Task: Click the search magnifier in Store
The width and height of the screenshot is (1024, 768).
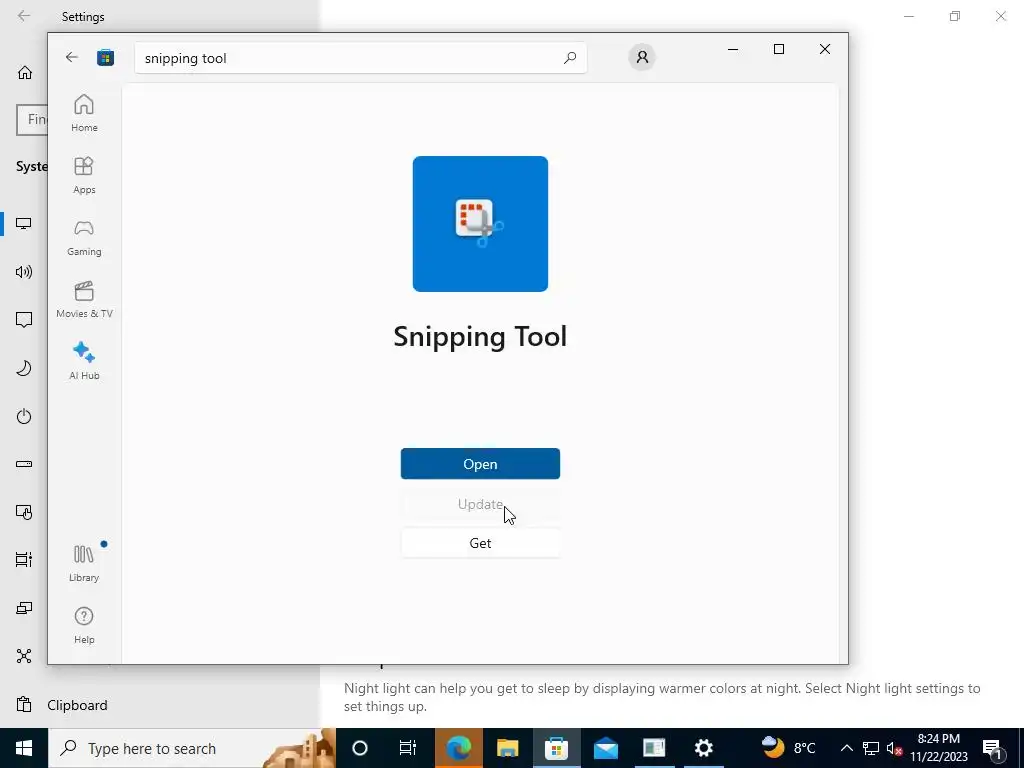Action: (x=569, y=58)
